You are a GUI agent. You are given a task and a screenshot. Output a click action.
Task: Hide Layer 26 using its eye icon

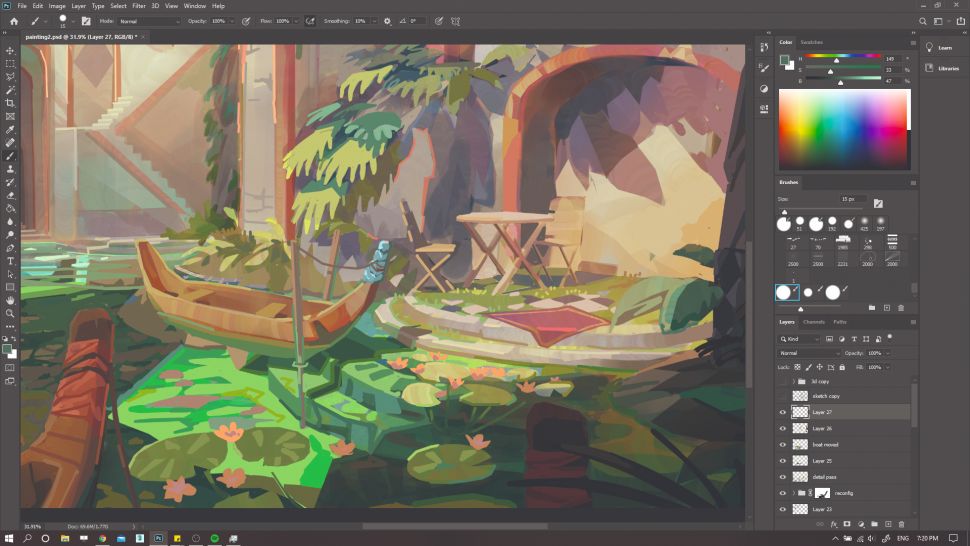coord(783,428)
